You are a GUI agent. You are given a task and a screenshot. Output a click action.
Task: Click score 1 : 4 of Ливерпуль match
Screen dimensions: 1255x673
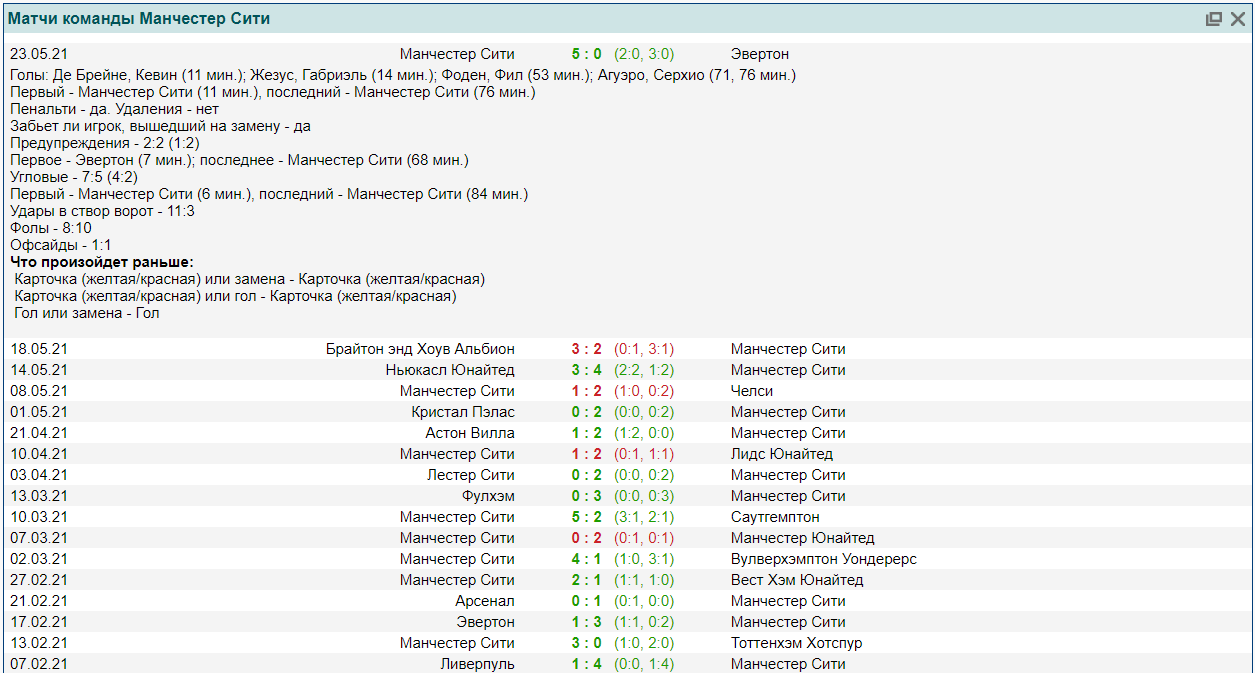[587, 664]
